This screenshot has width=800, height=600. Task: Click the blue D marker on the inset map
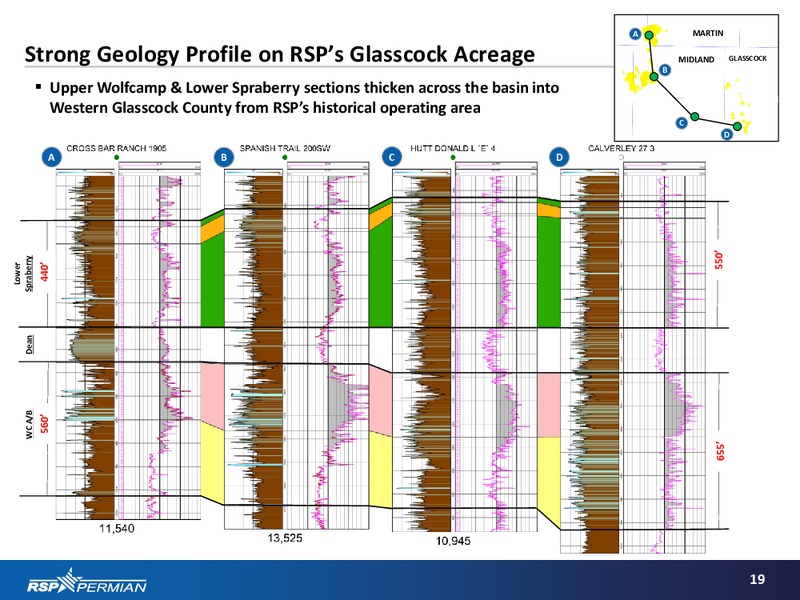tap(727, 134)
